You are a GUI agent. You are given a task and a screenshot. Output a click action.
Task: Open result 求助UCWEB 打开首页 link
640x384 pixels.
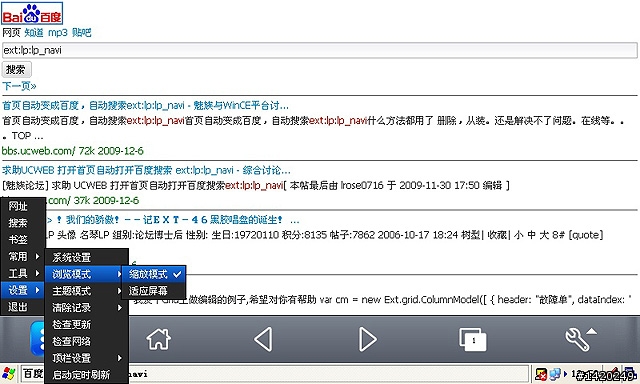(146, 170)
